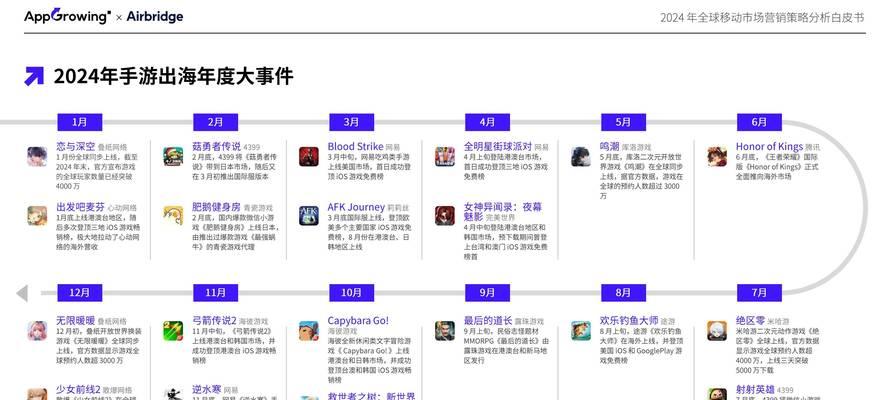Screen dimensions: 890x400
Task: Click the 米哈游 label next to 绝区零
Action: pos(779,322)
